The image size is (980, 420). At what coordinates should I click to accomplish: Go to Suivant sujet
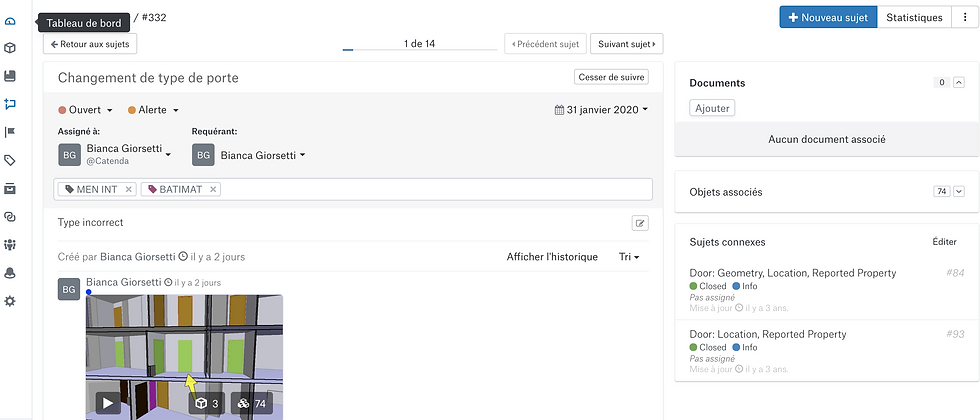(x=626, y=44)
